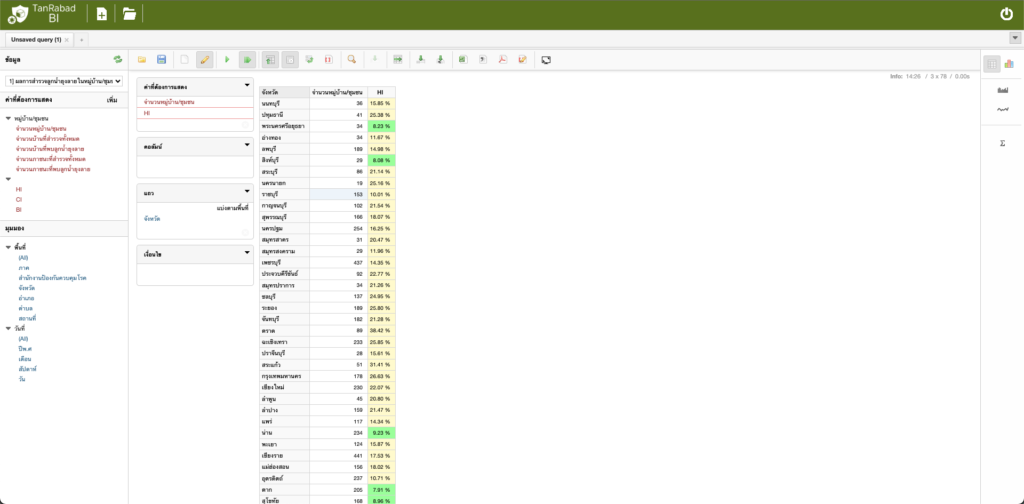Click the save query disk icon
Viewport: 1024px width, 504px height.
coord(161,60)
